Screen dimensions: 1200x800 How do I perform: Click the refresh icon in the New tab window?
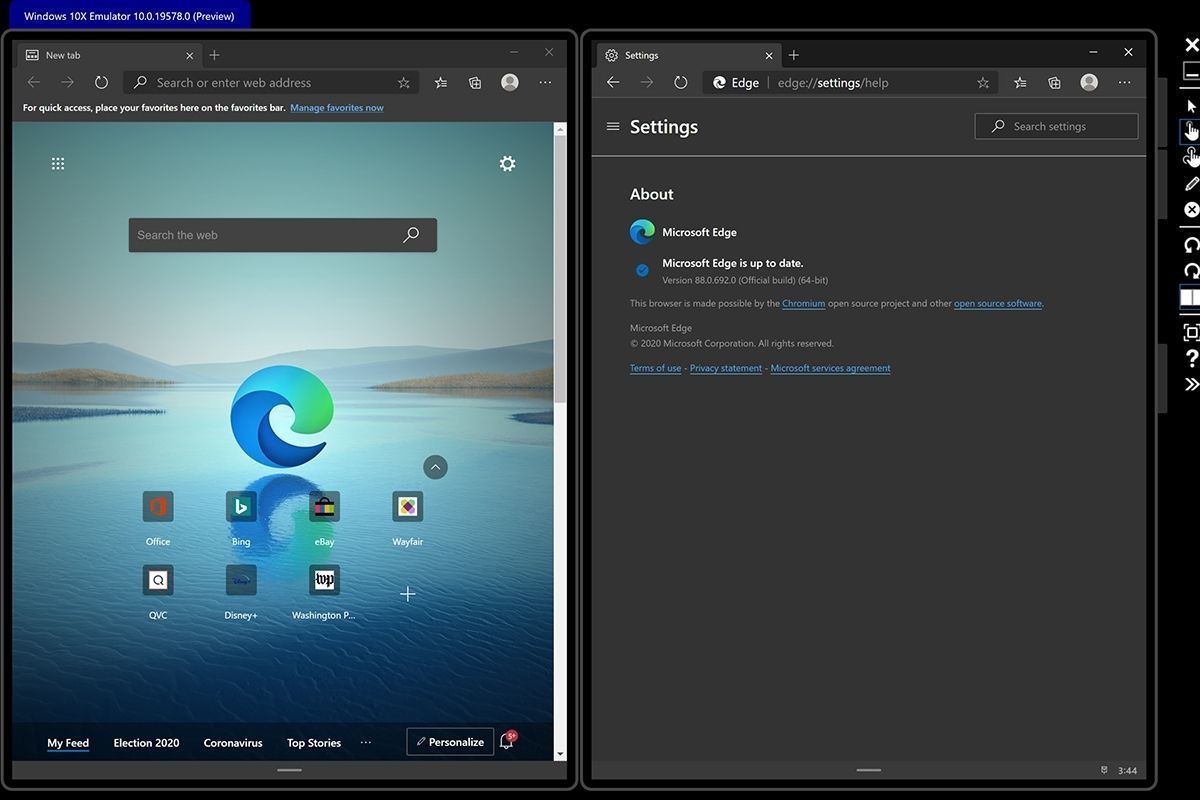click(x=101, y=83)
